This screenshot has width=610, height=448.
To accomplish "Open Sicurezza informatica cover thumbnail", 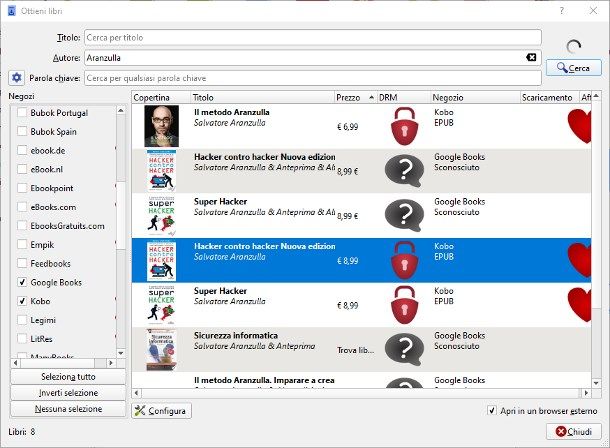I will click(x=161, y=350).
